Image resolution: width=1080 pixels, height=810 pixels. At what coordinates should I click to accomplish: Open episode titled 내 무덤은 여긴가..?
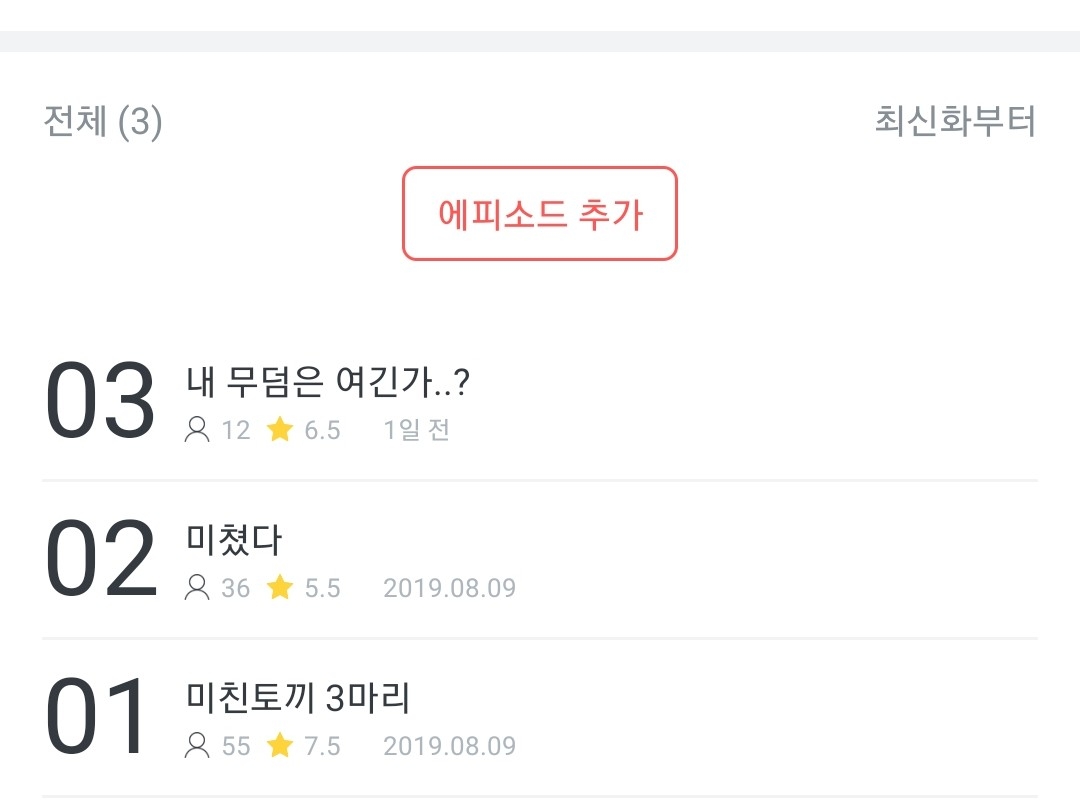coord(328,382)
